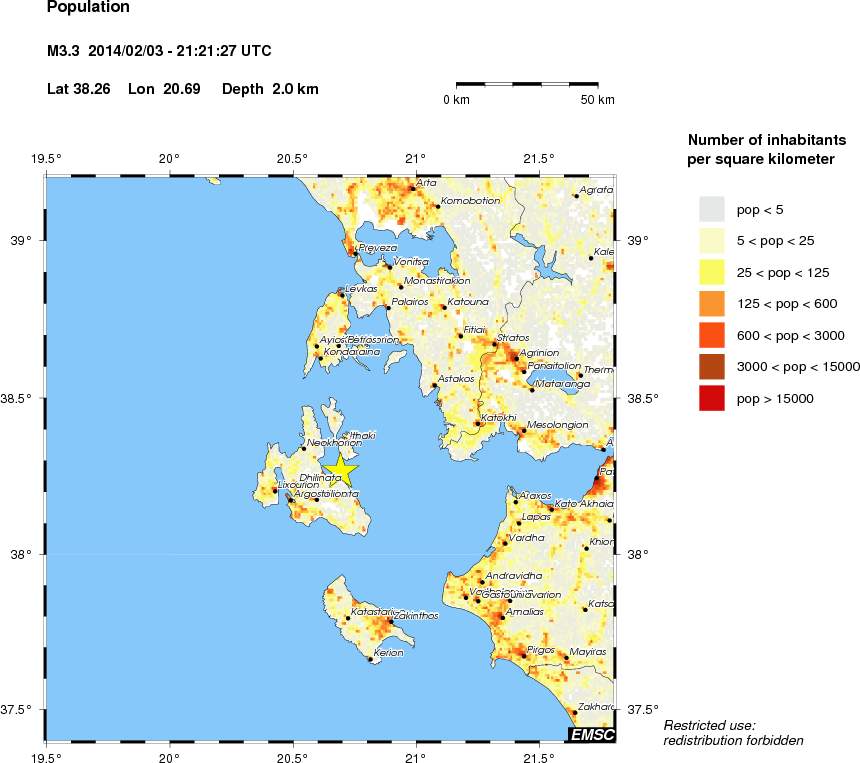
Task: Click the M3.3 event date heading
Action: (x=160, y=51)
